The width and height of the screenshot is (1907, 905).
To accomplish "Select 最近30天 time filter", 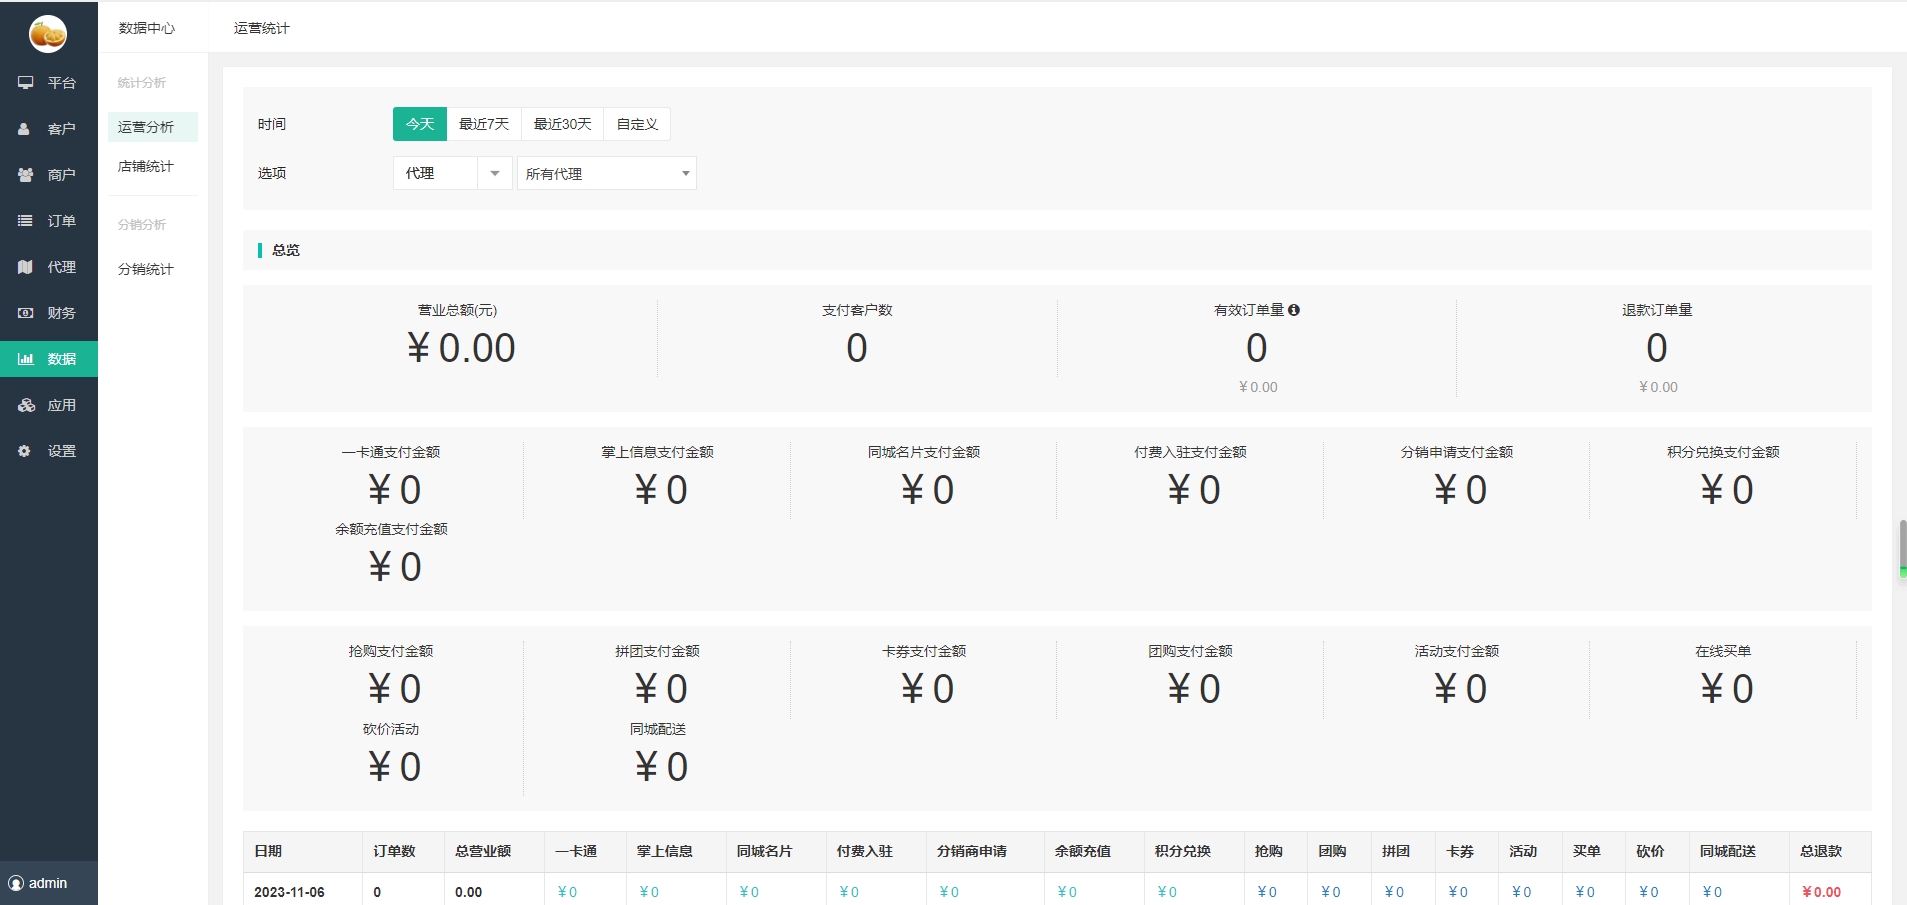I will [563, 124].
